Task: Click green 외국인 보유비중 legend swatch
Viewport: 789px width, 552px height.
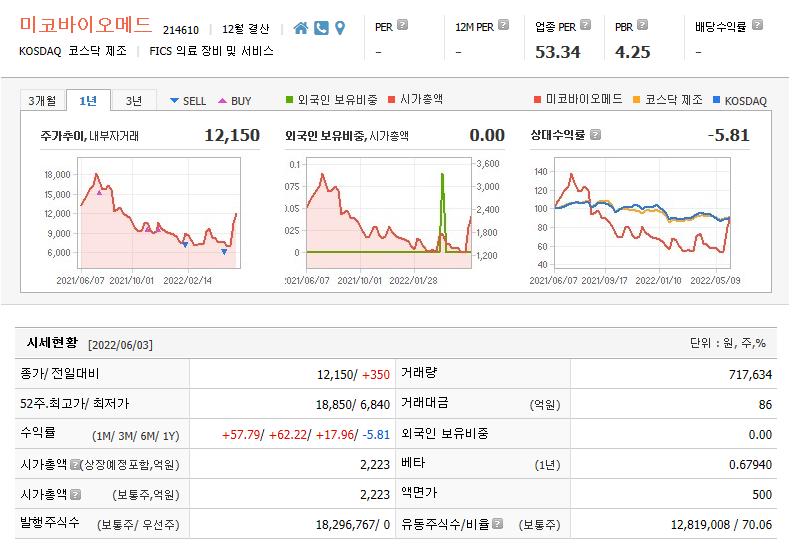Action: [x=289, y=100]
